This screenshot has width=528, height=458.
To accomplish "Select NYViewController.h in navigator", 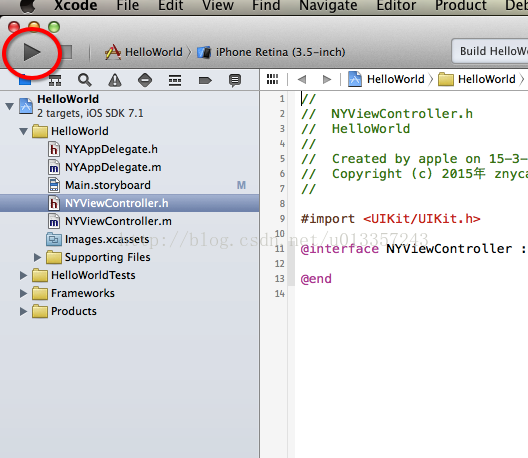I will (x=130, y=203).
